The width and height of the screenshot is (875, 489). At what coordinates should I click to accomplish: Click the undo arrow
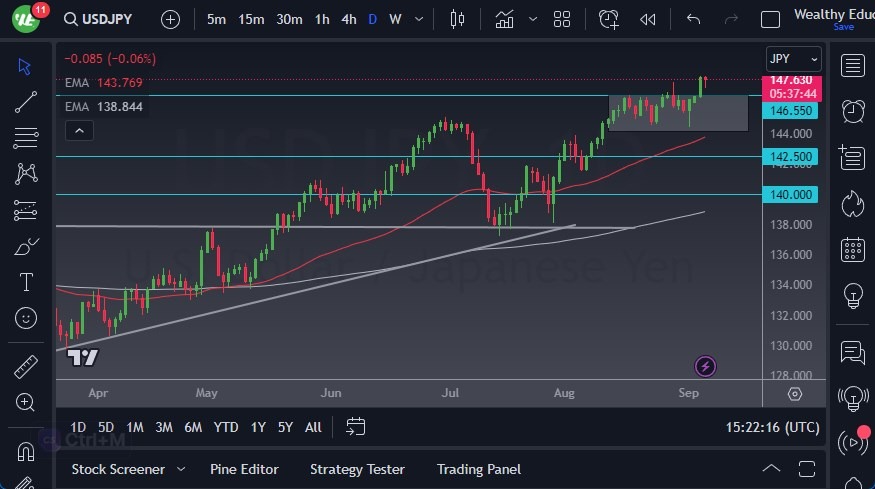[x=693, y=19]
